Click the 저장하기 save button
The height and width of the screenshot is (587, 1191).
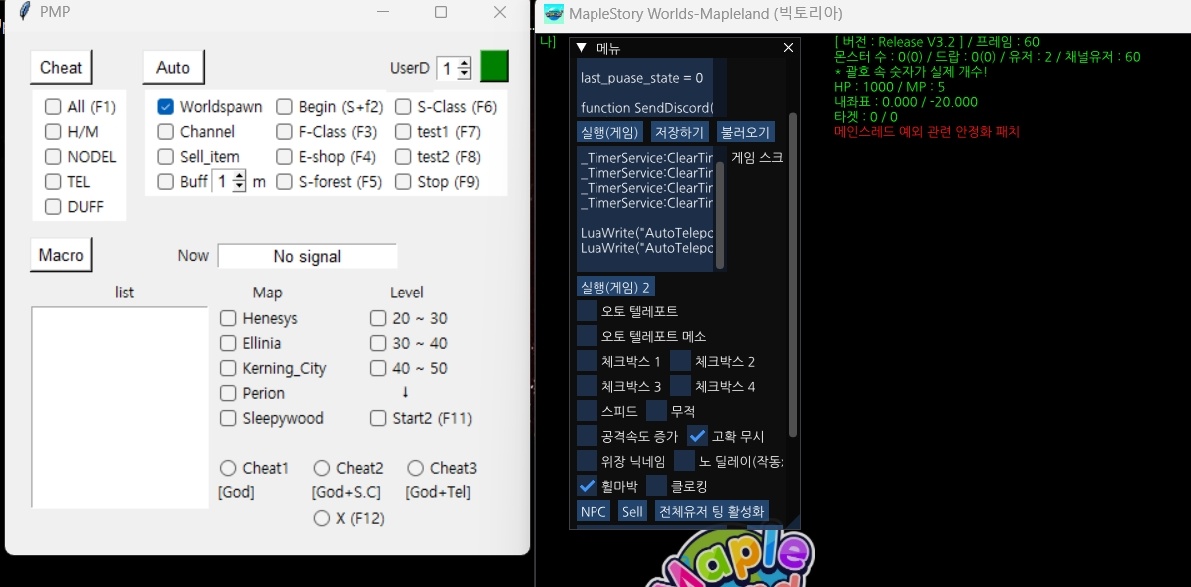pos(679,132)
